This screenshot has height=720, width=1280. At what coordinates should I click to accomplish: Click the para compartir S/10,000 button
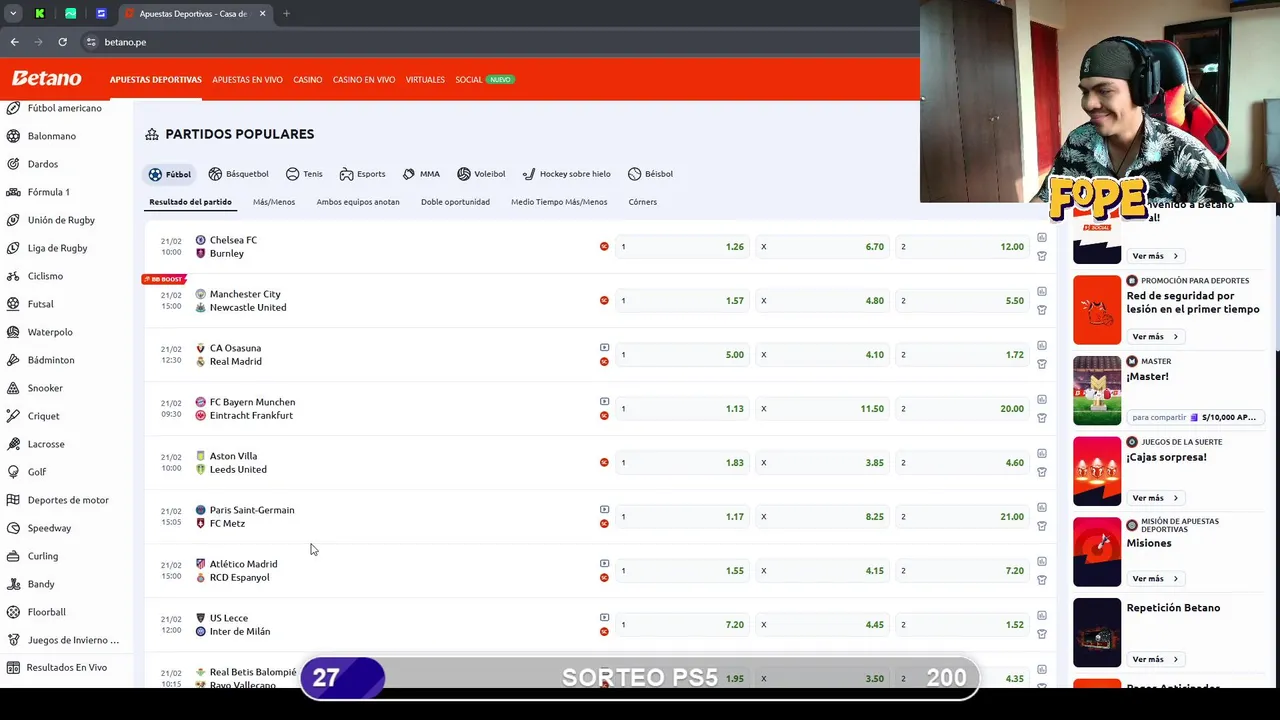tap(1194, 417)
